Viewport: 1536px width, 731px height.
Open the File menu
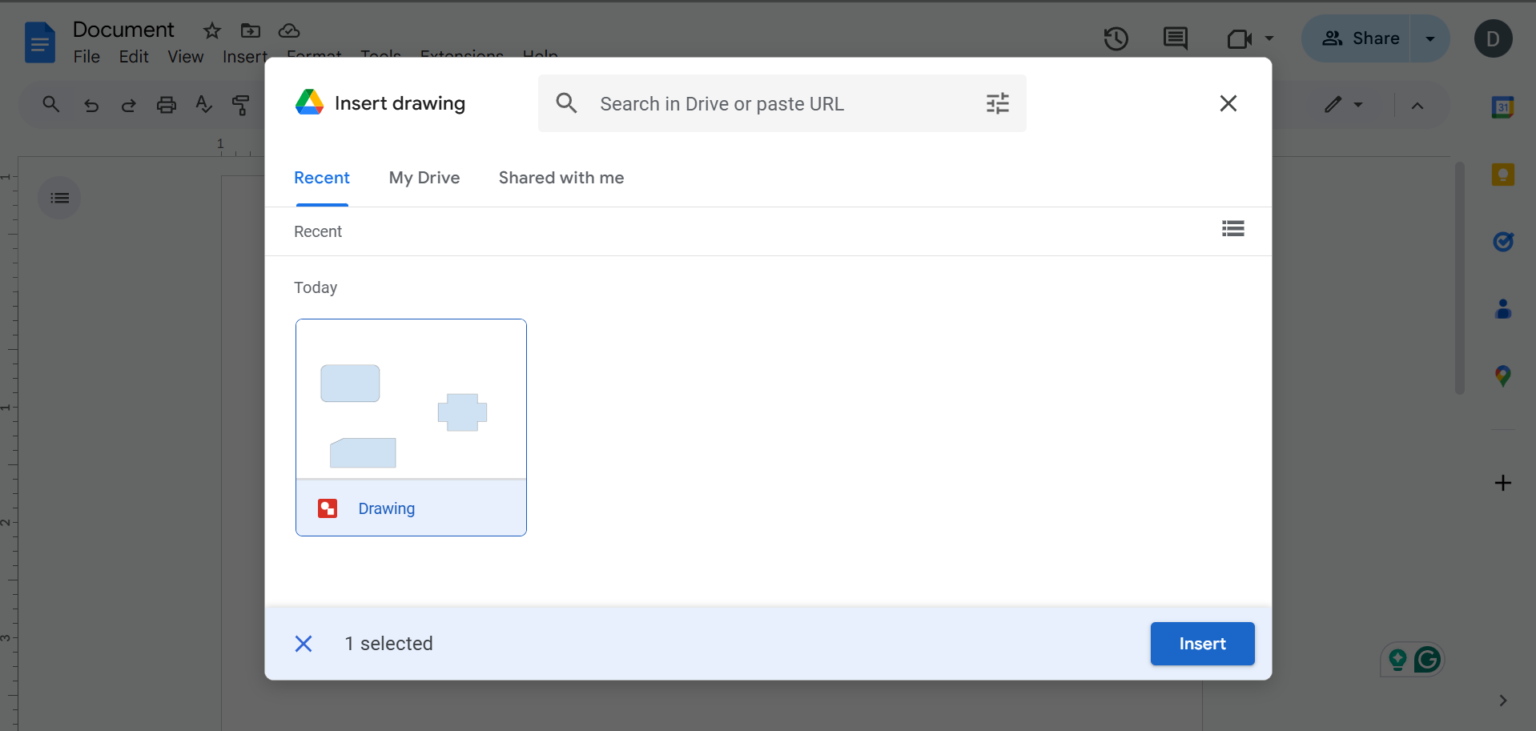coord(86,57)
